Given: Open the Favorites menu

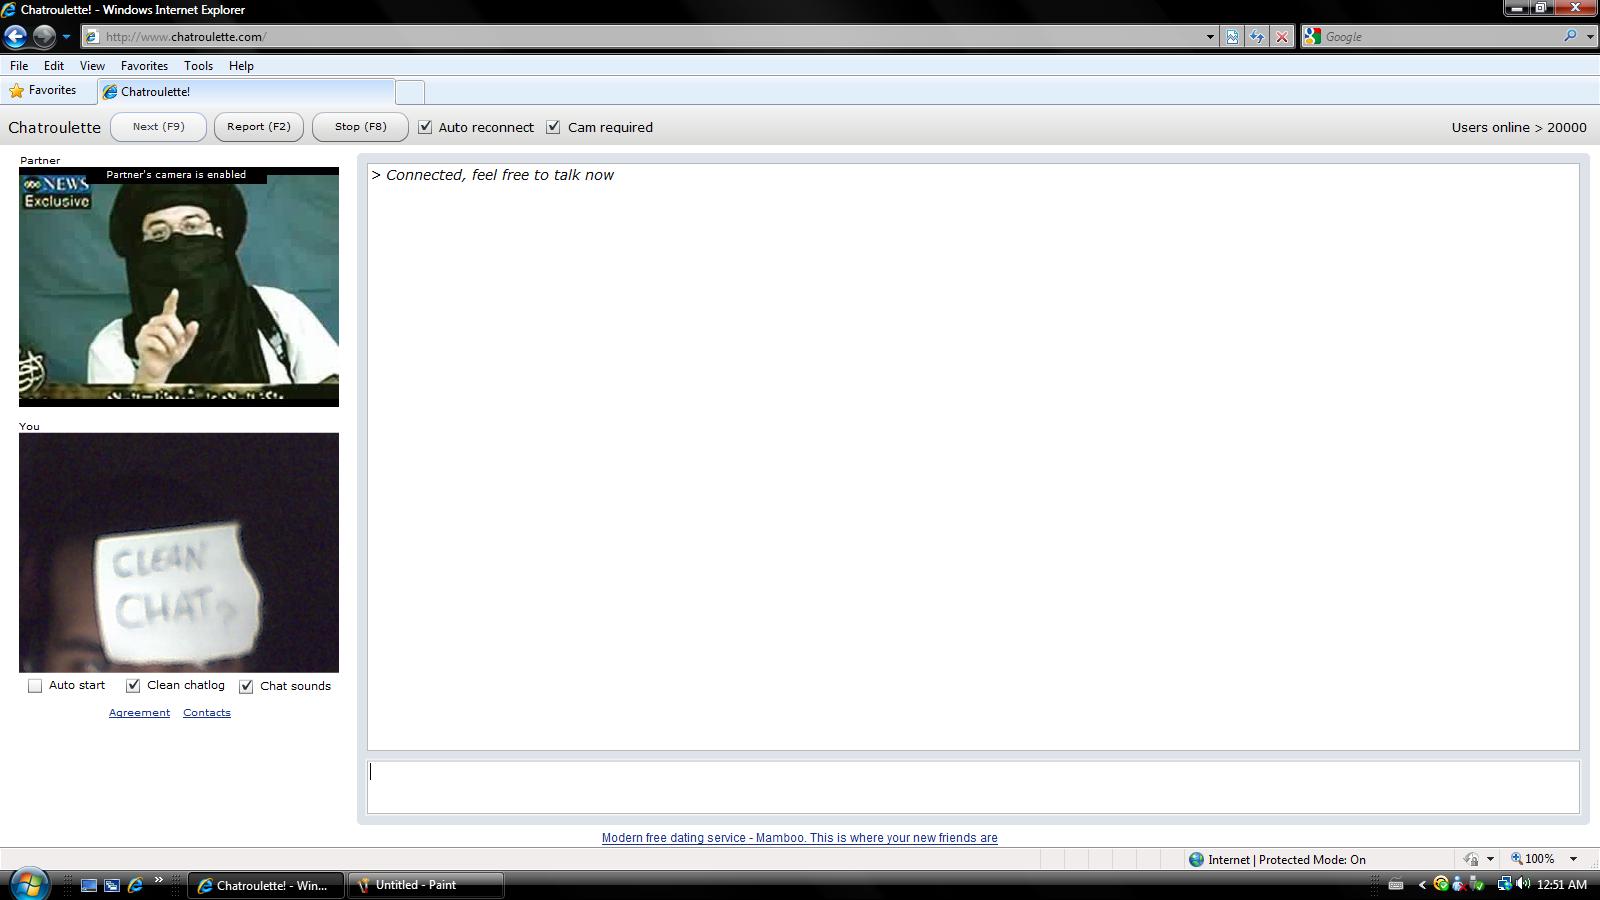Looking at the screenshot, I should point(144,66).
